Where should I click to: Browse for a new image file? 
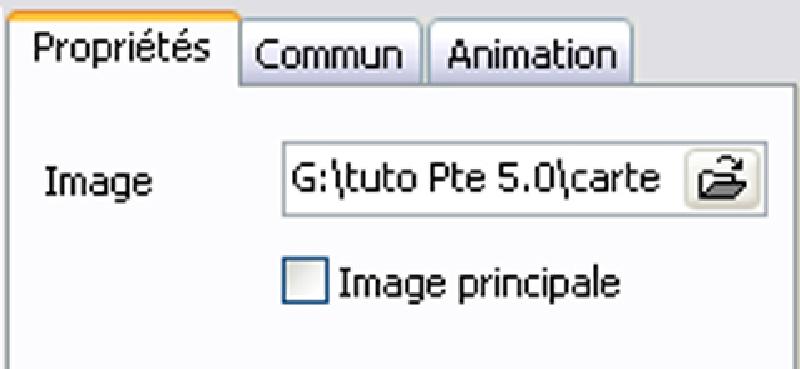(x=722, y=179)
